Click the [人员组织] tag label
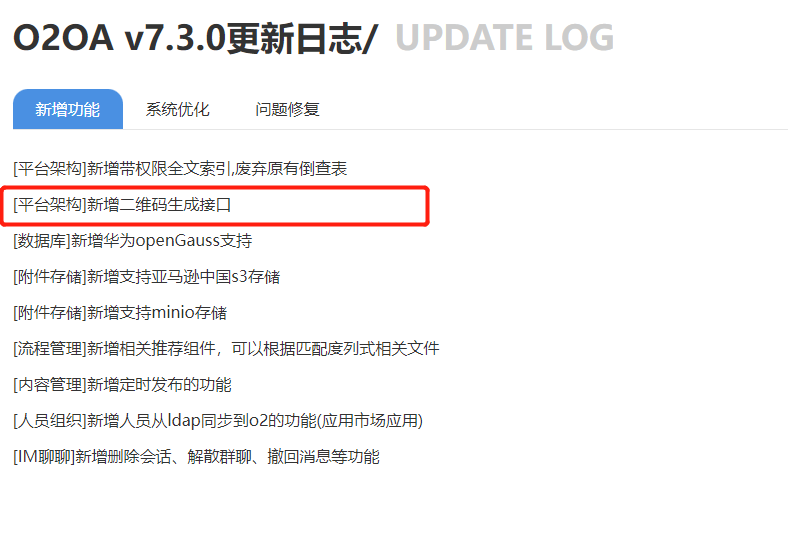 click(50, 420)
